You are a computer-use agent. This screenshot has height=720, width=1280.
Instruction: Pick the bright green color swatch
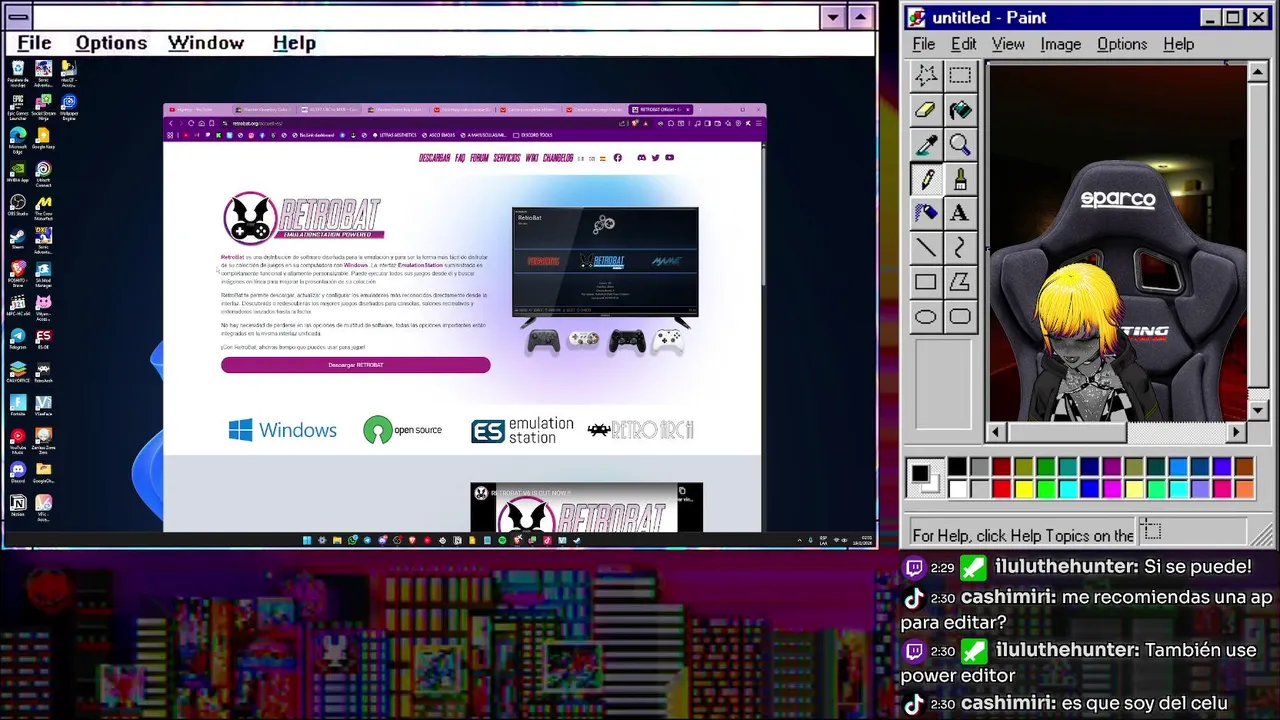point(1045,488)
